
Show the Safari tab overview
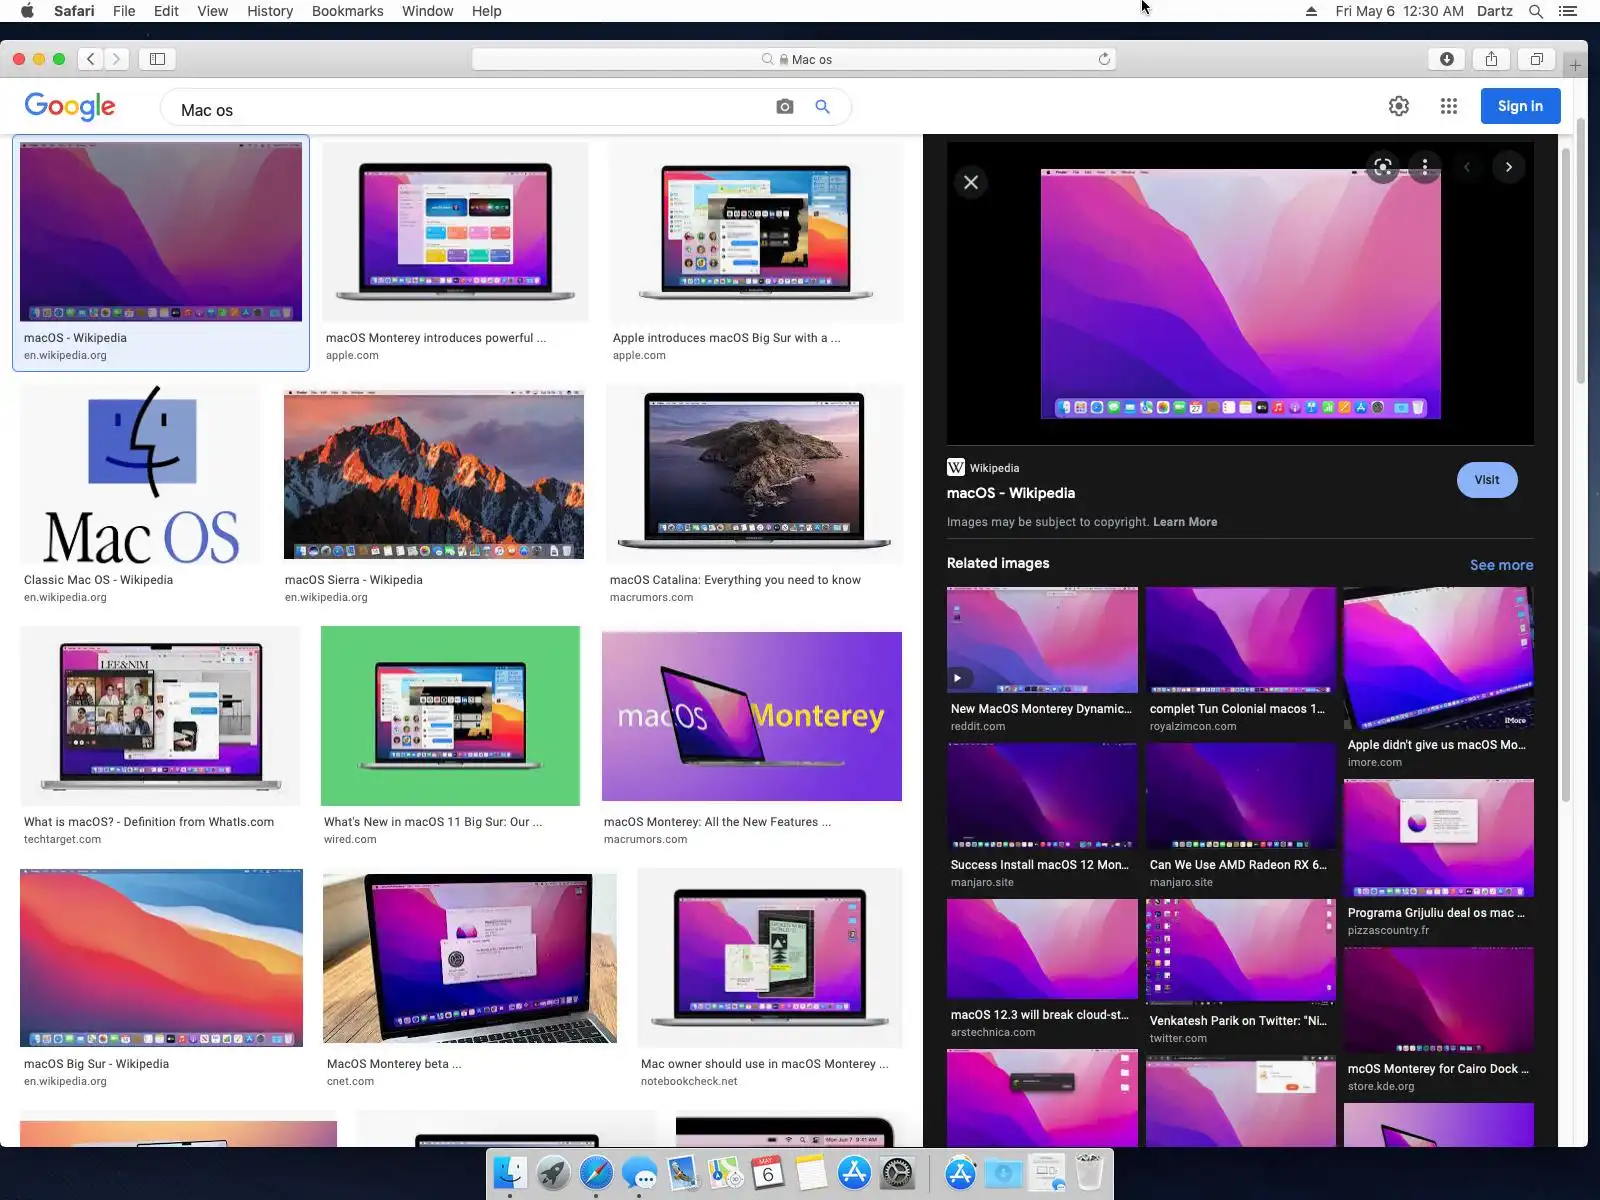pos(1537,59)
